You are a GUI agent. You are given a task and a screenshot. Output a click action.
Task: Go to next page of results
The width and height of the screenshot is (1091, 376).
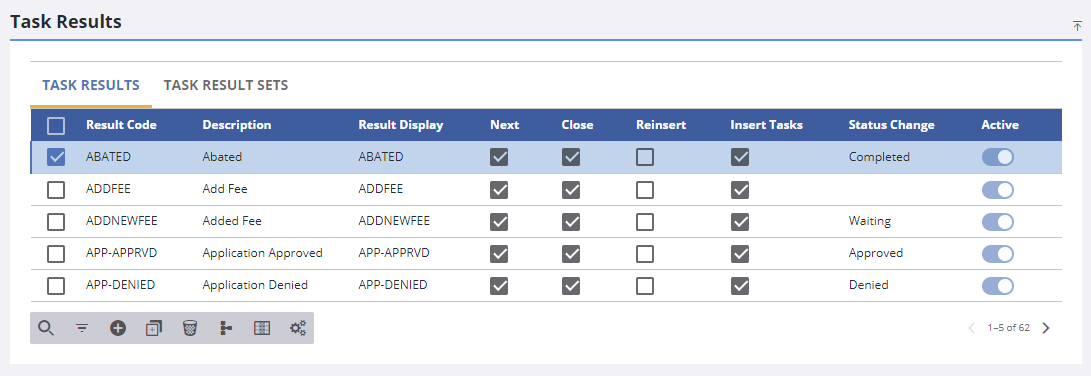pos(1046,328)
